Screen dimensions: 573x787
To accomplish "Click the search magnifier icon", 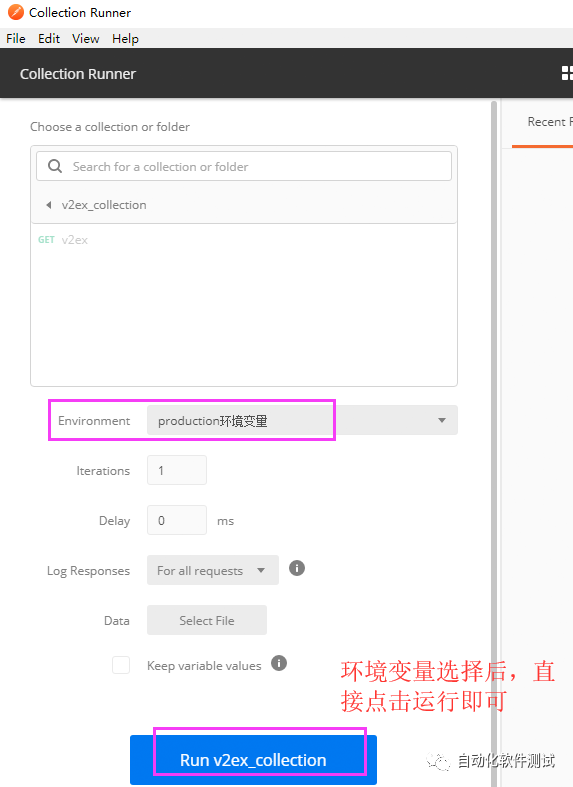I will click(55, 166).
